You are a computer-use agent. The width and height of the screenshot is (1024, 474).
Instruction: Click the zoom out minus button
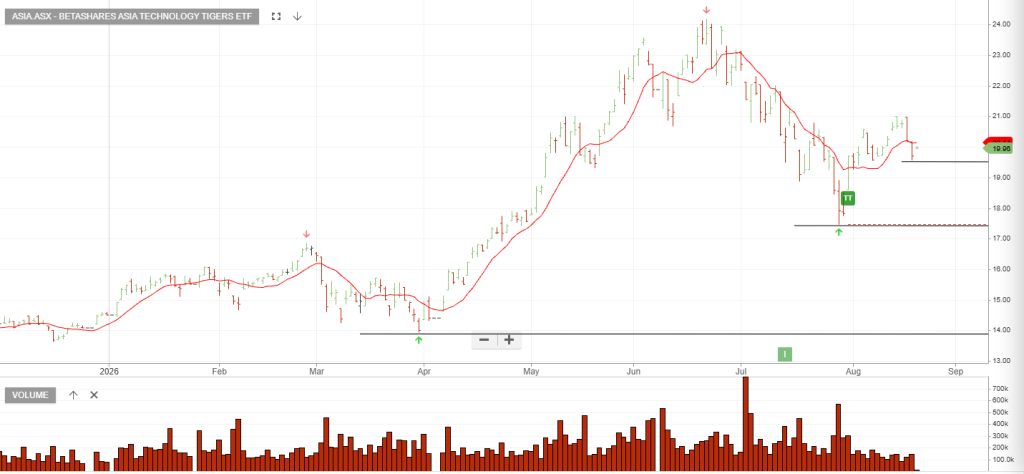pos(485,340)
